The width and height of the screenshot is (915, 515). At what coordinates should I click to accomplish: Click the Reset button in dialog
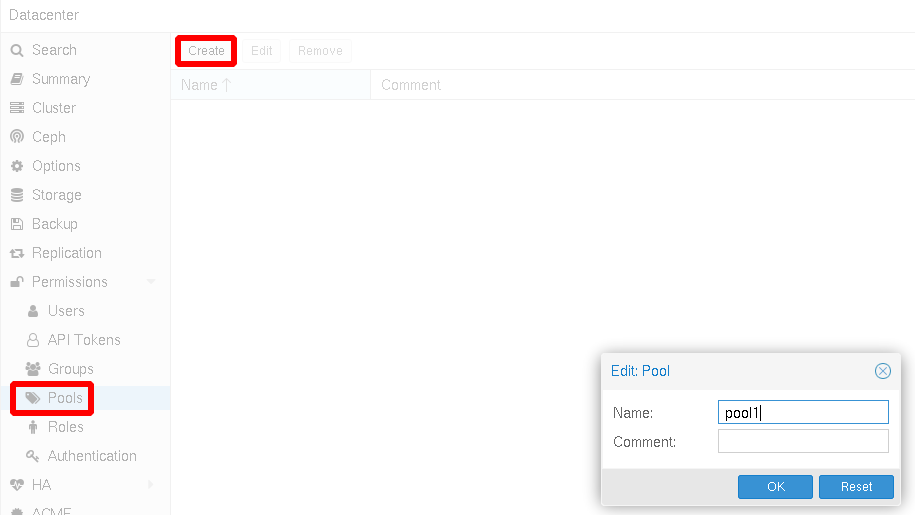[x=856, y=487]
